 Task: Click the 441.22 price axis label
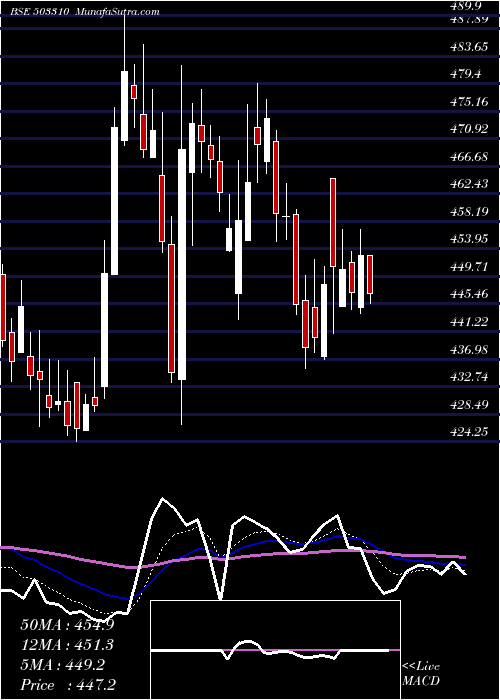click(x=467, y=321)
